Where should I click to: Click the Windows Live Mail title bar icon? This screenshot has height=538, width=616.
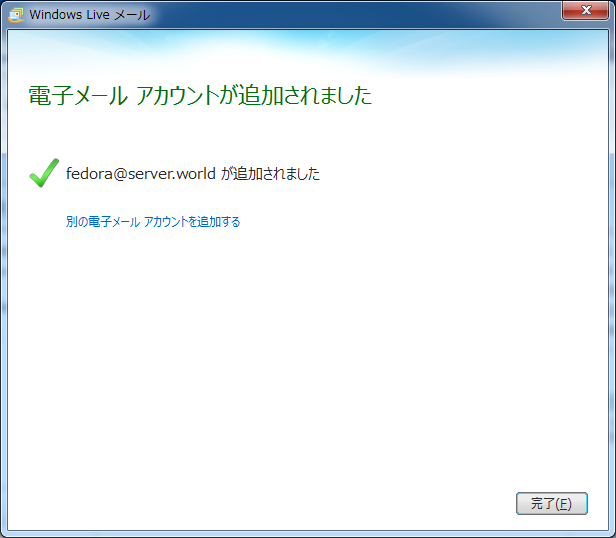tap(16, 15)
